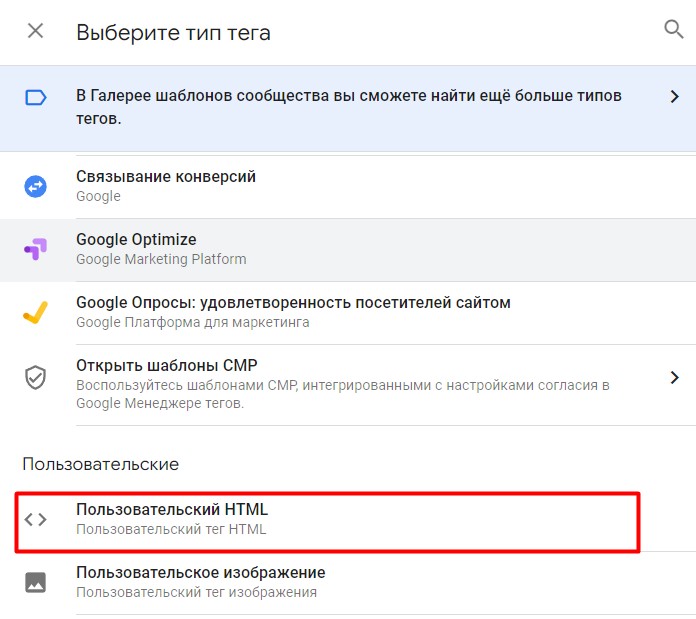Click the Пользовательские section header
696x619 pixels.
(x=100, y=464)
